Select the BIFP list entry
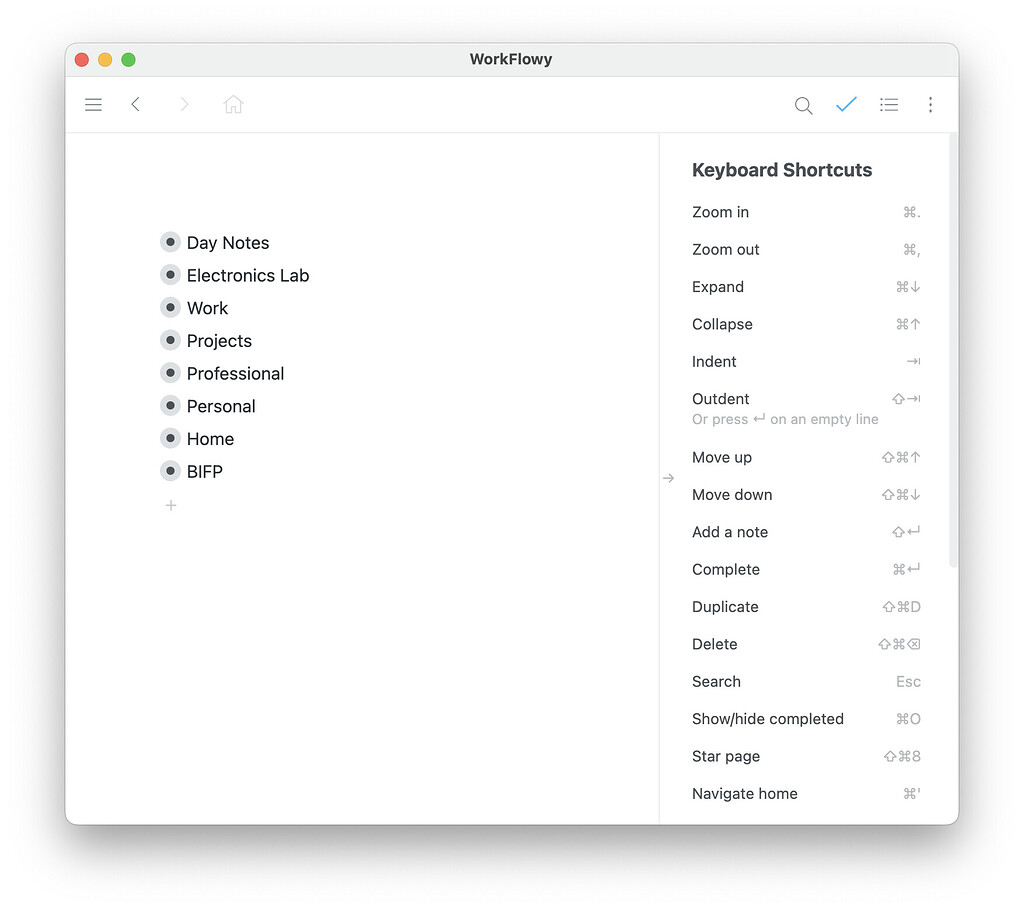 click(x=204, y=471)
